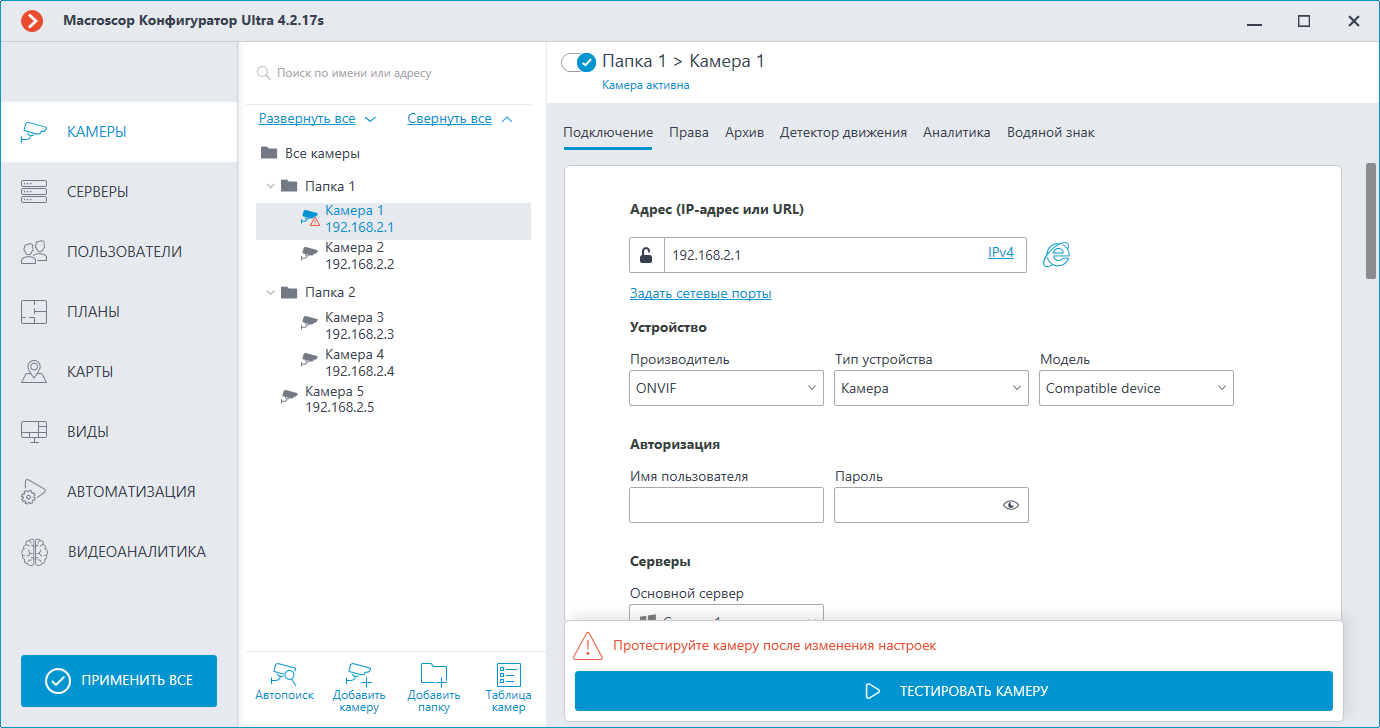The width and height of the screenshot is (1380, 728).
Task: Click the search magnifier icon
Action: (x=264, y=73)
